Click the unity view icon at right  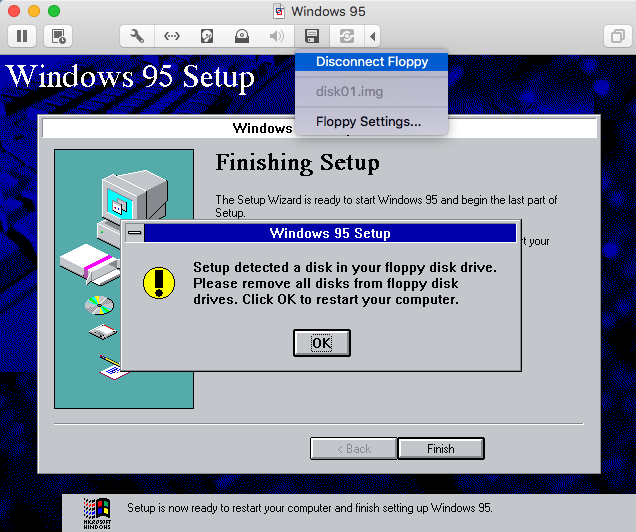613,36
